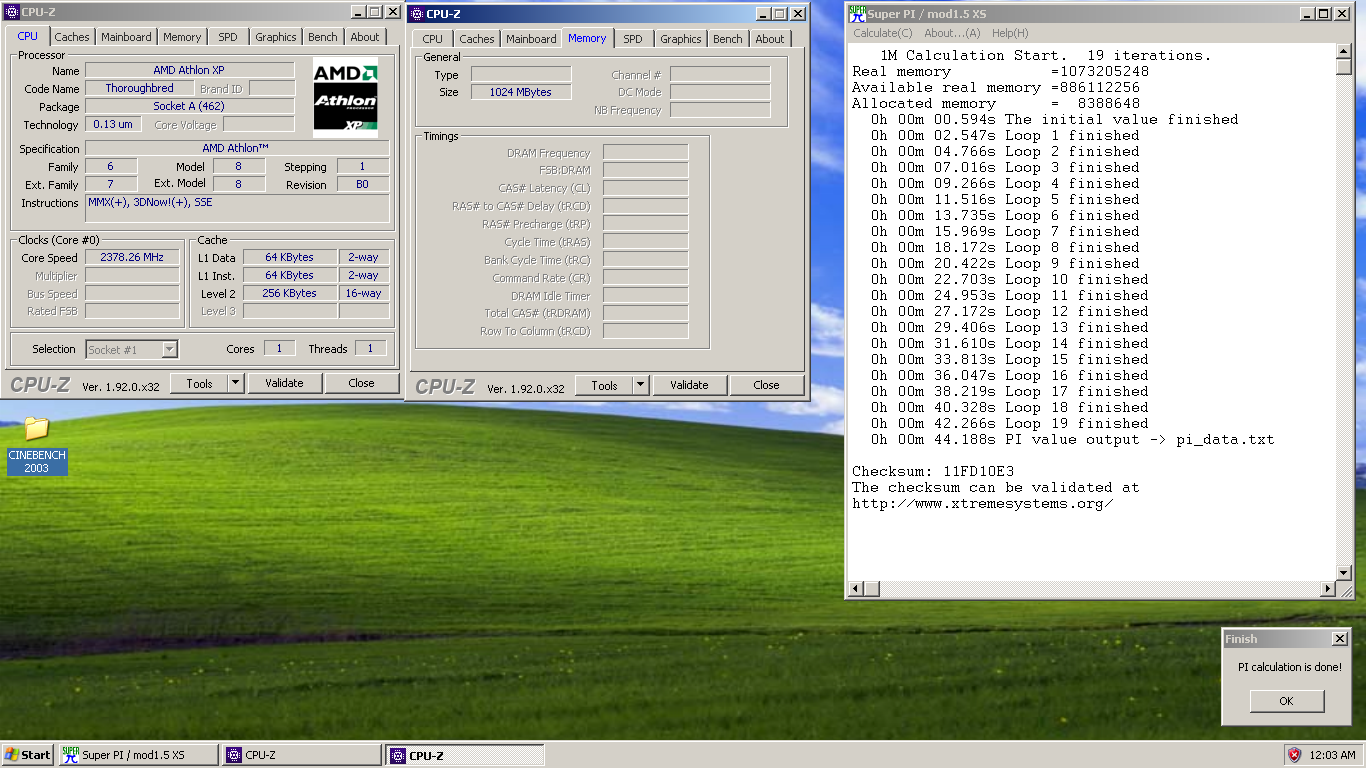Image resolution: width=1366 pixels, height=768 pixels.
Task: Expand Tools dropdown arrow in Memory CPU-Z
Action: [641, 385]
